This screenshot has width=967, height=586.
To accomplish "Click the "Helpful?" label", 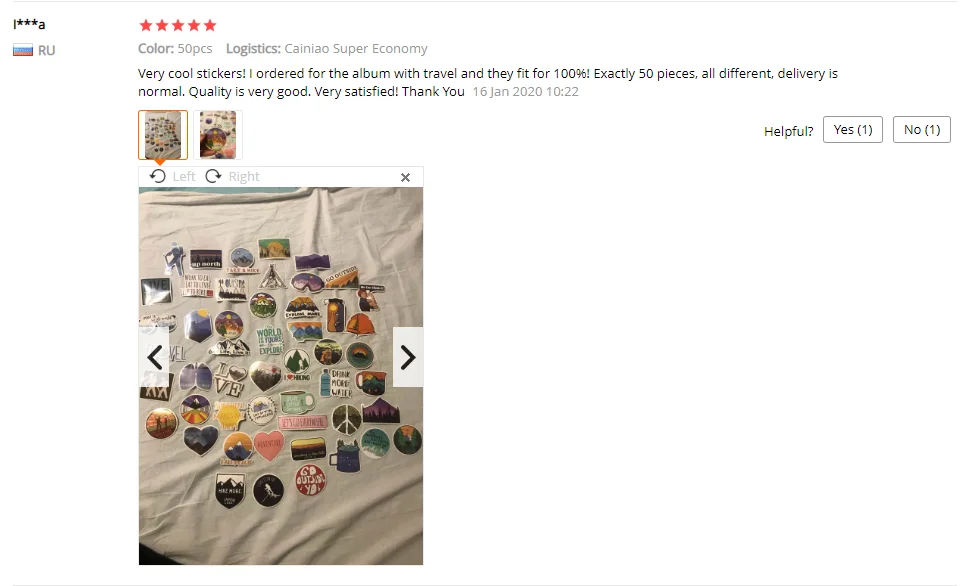I will pyautogui.click(x=788, y=131).
